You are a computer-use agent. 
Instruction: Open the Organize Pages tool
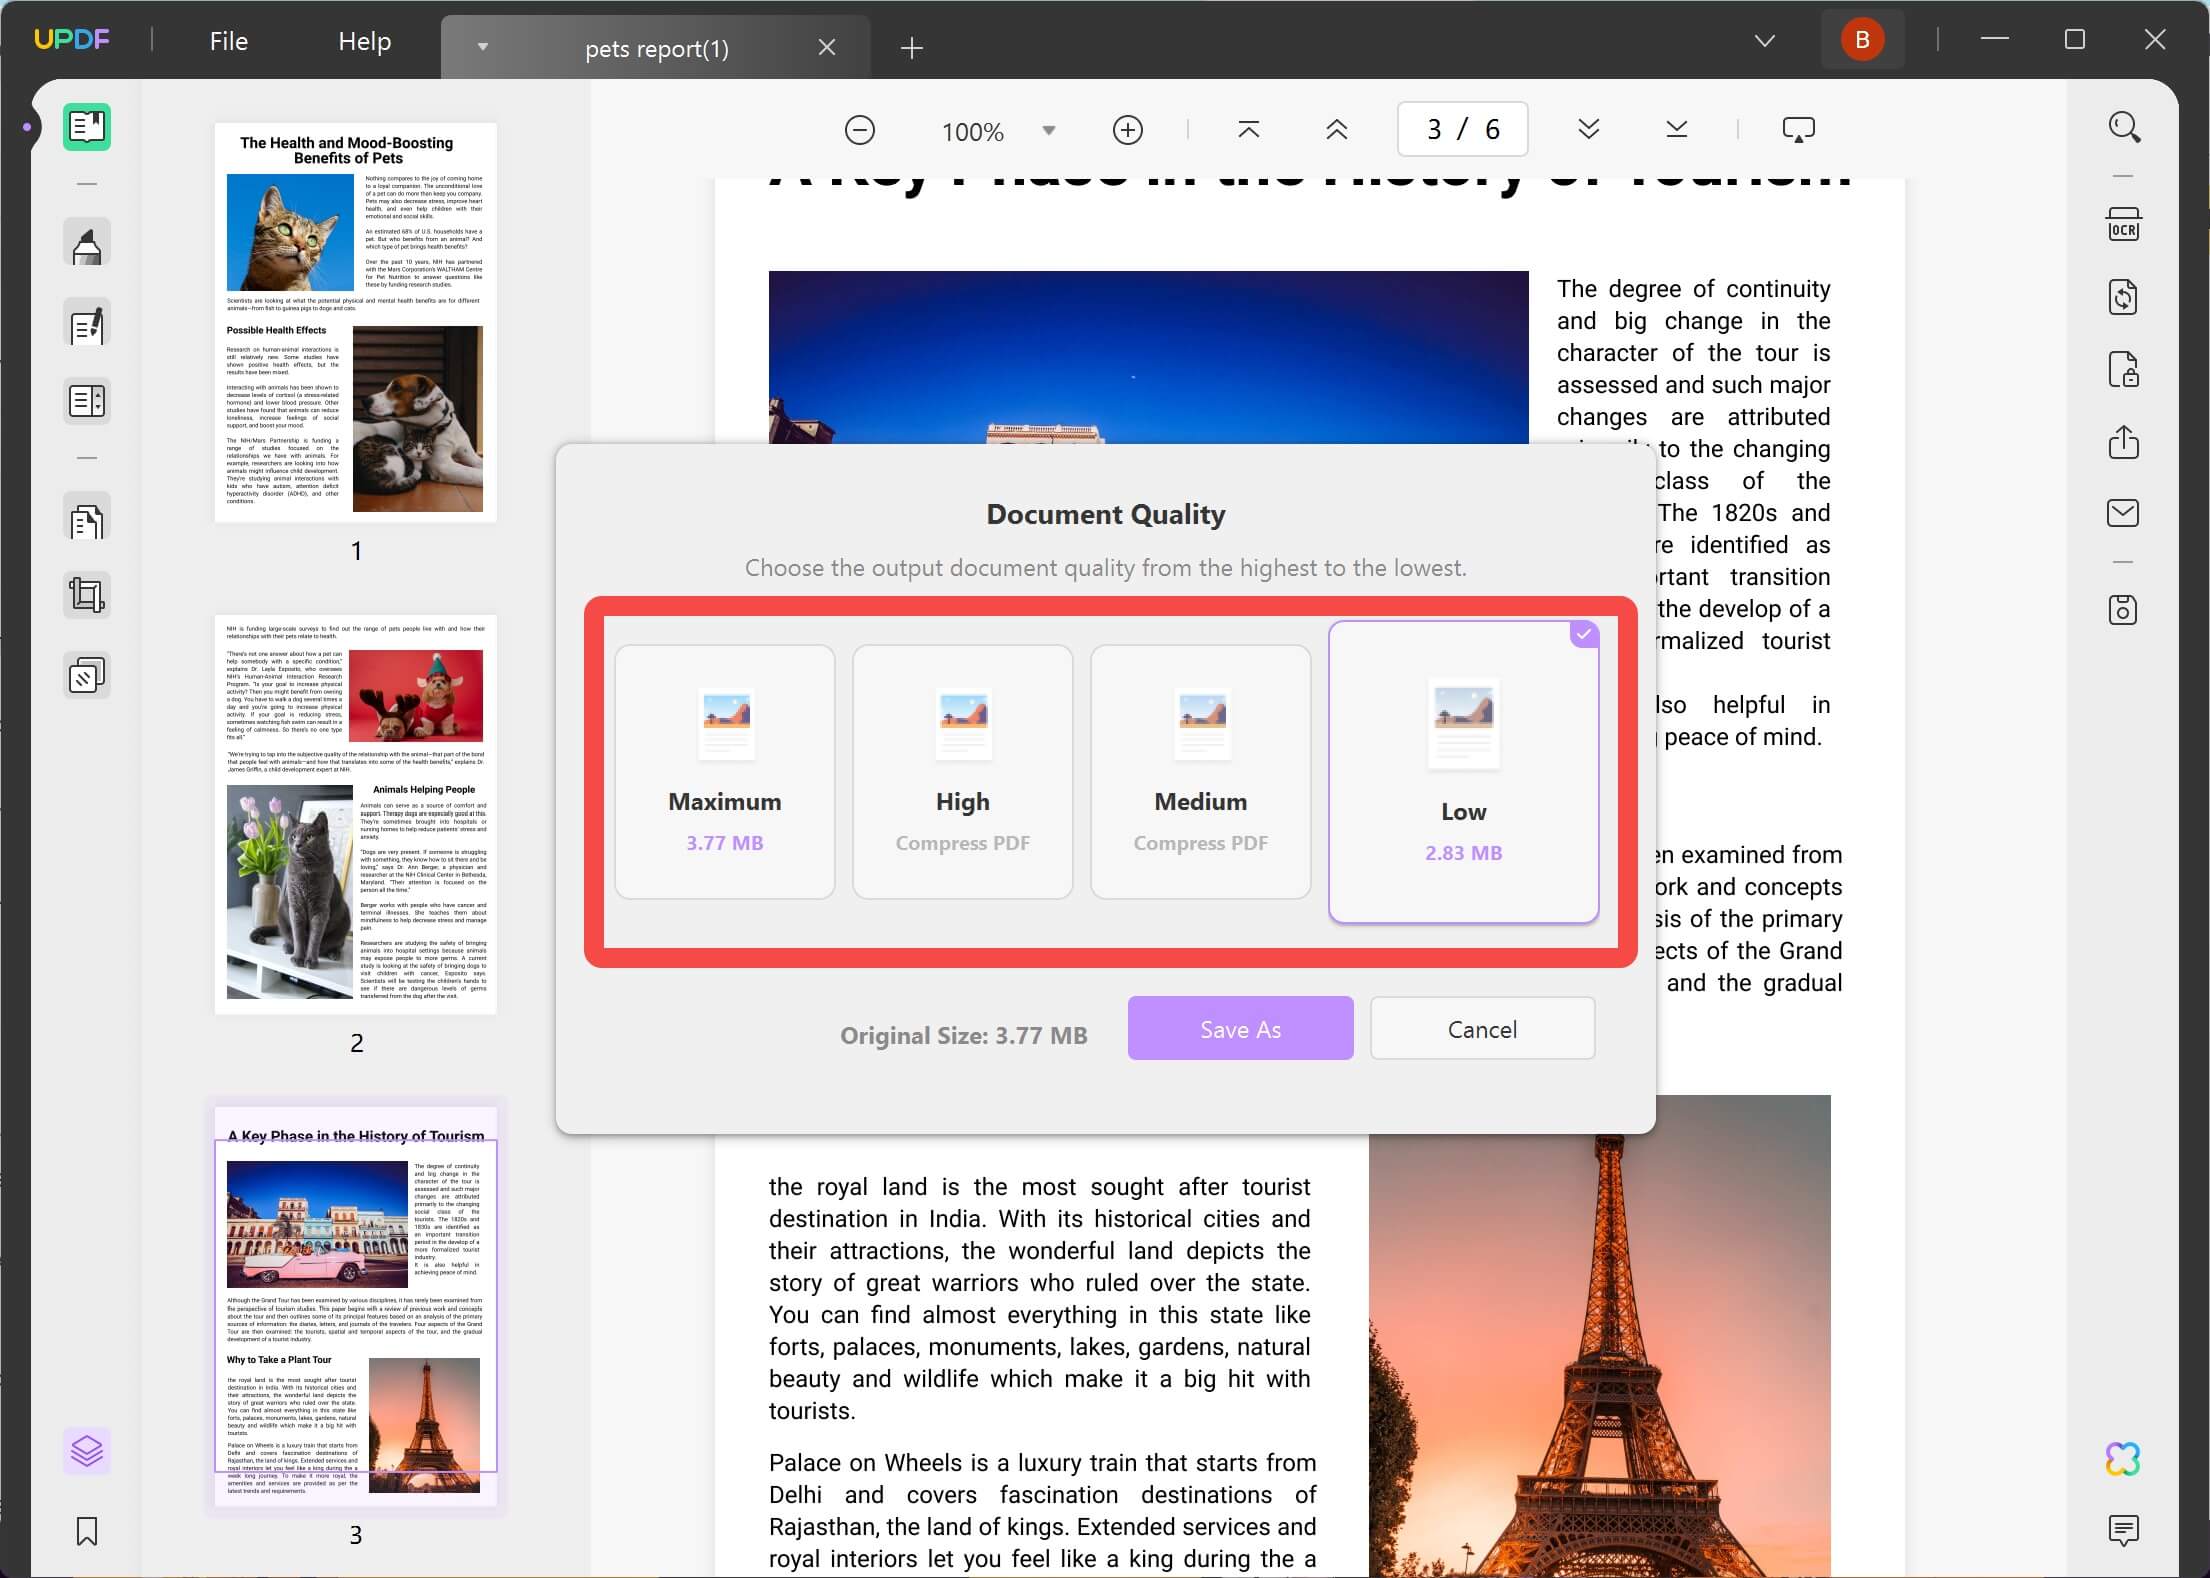87,520
